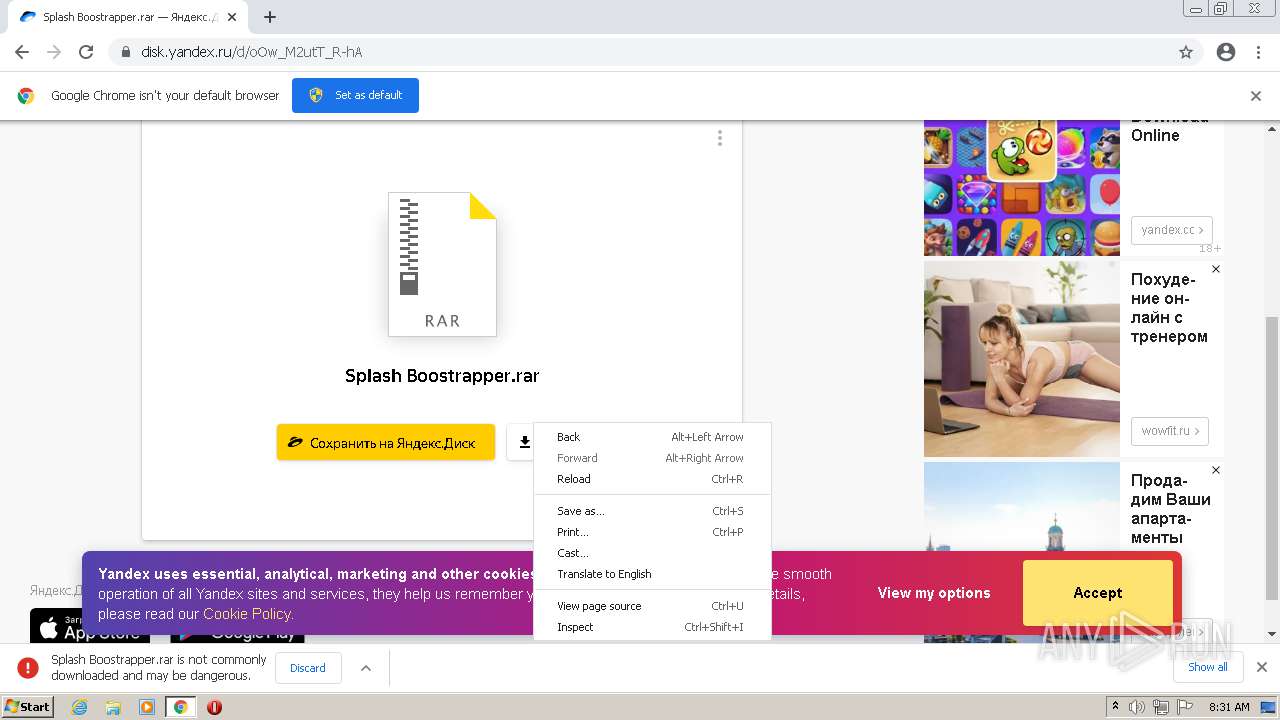Choose Translate to English in context menu
The width and height of the screenshot is (1280, 720).
(x=652, y=574)
